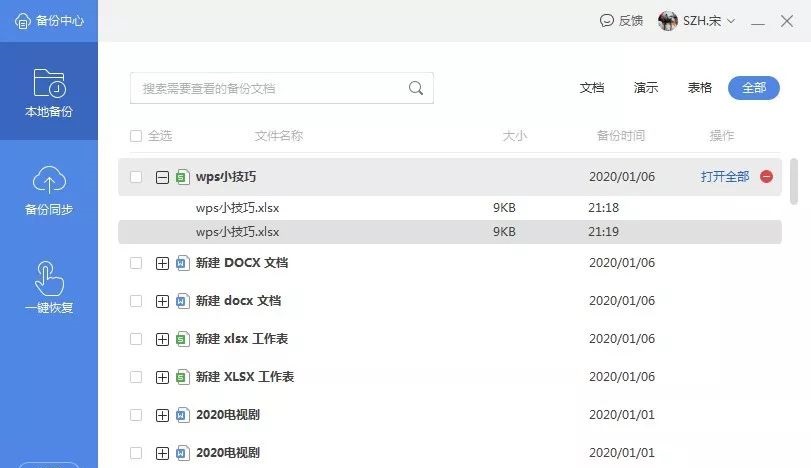Check the box for wps小技巧
This screenshot has height=468, width=811.
point(136,177)
